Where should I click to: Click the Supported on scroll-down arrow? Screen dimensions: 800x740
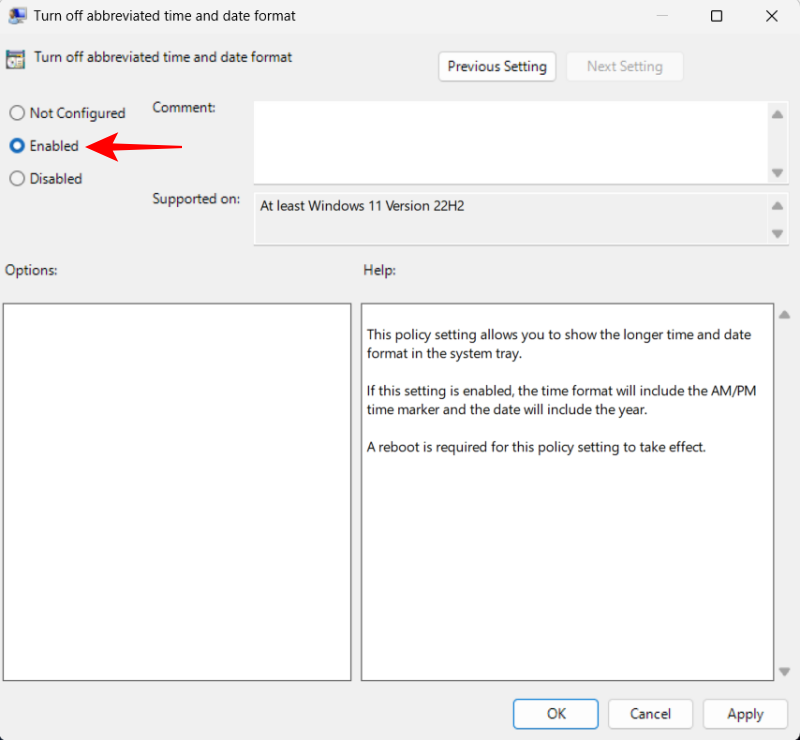point(778,235)
